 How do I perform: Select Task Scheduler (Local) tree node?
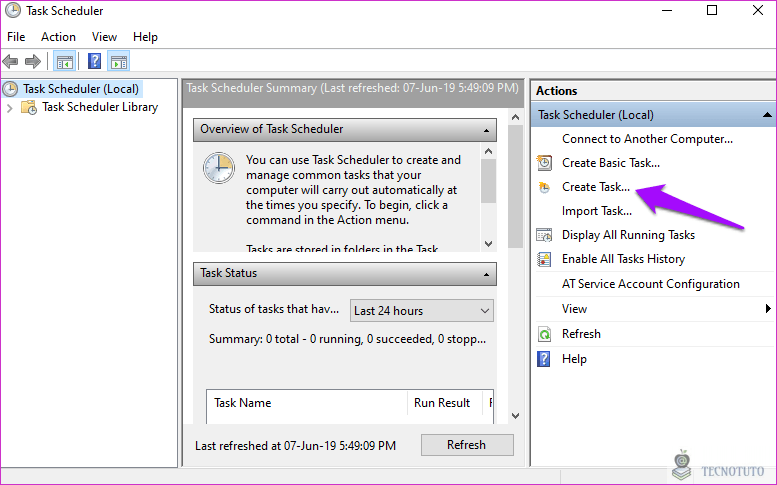[x=81, y=89]
